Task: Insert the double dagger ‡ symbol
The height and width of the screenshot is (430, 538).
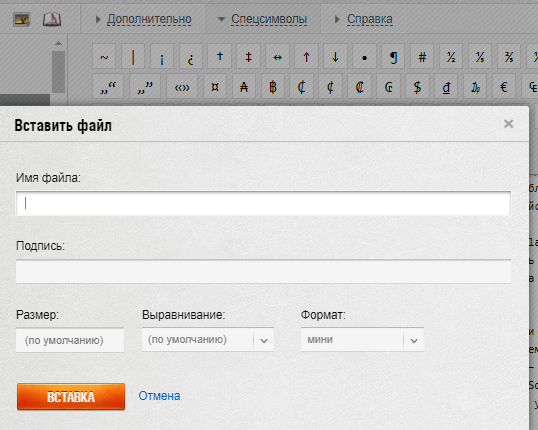Action: (249, 57)
